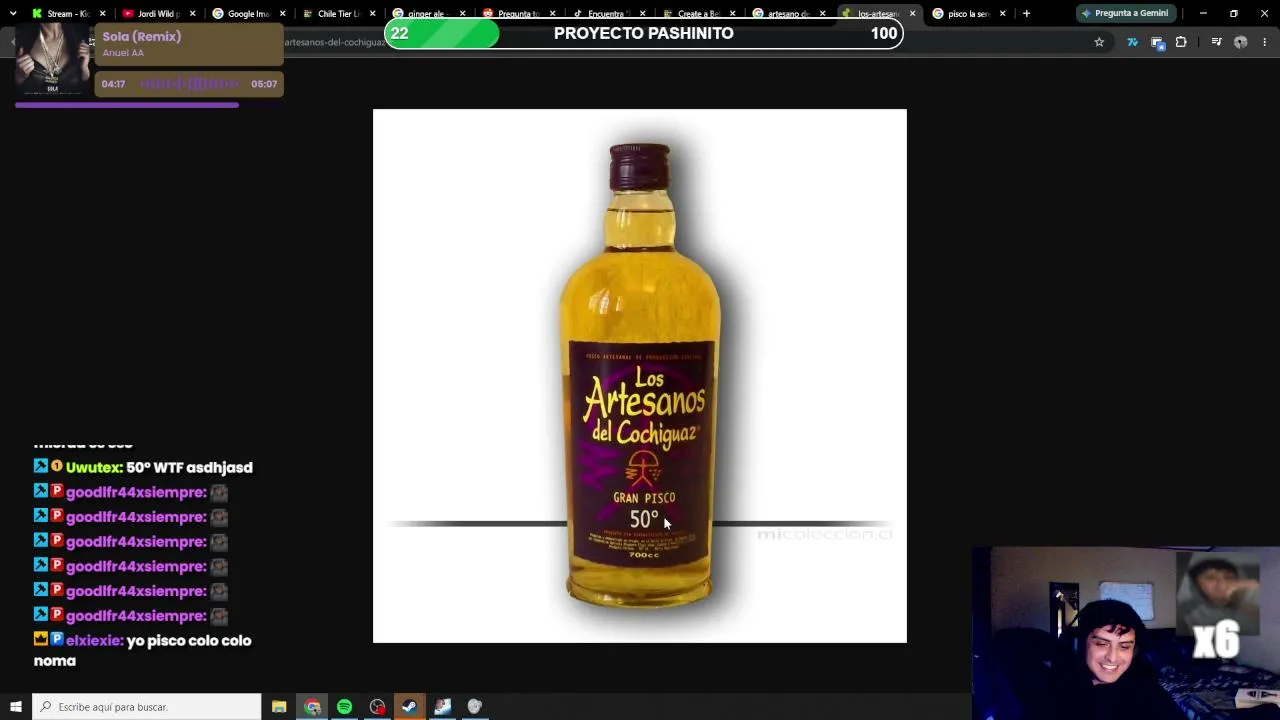Open the blue translate extension icon

tap(1132, 42)
